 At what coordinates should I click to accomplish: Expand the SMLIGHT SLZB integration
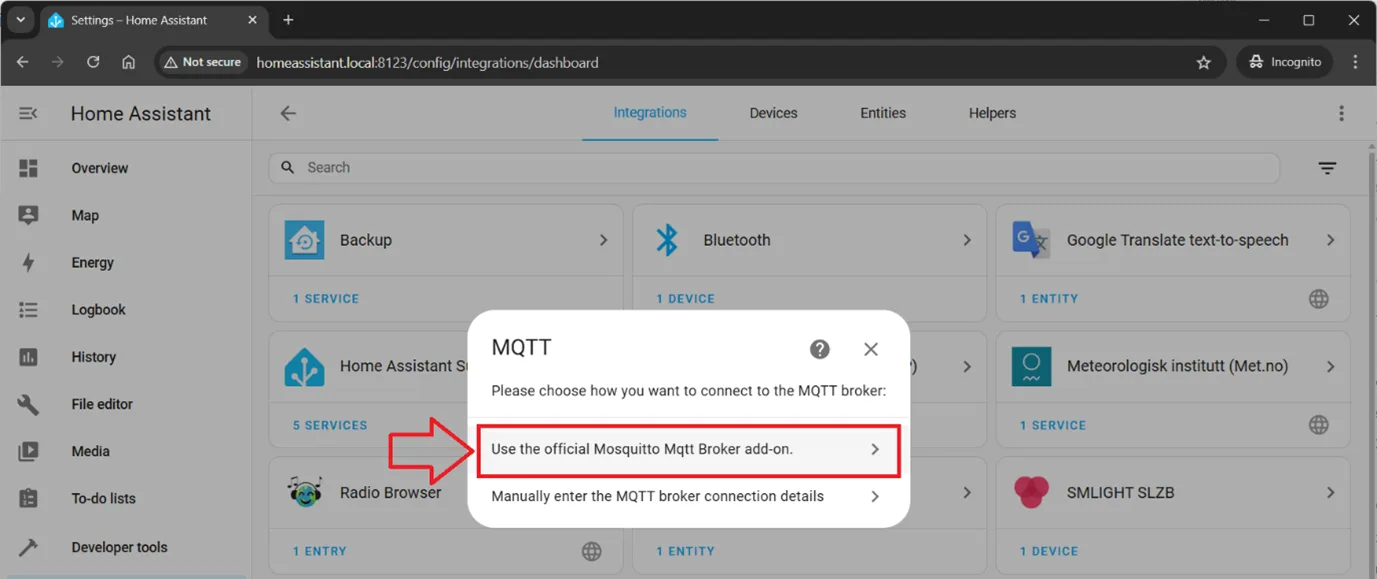click(x=1330, y=493)
